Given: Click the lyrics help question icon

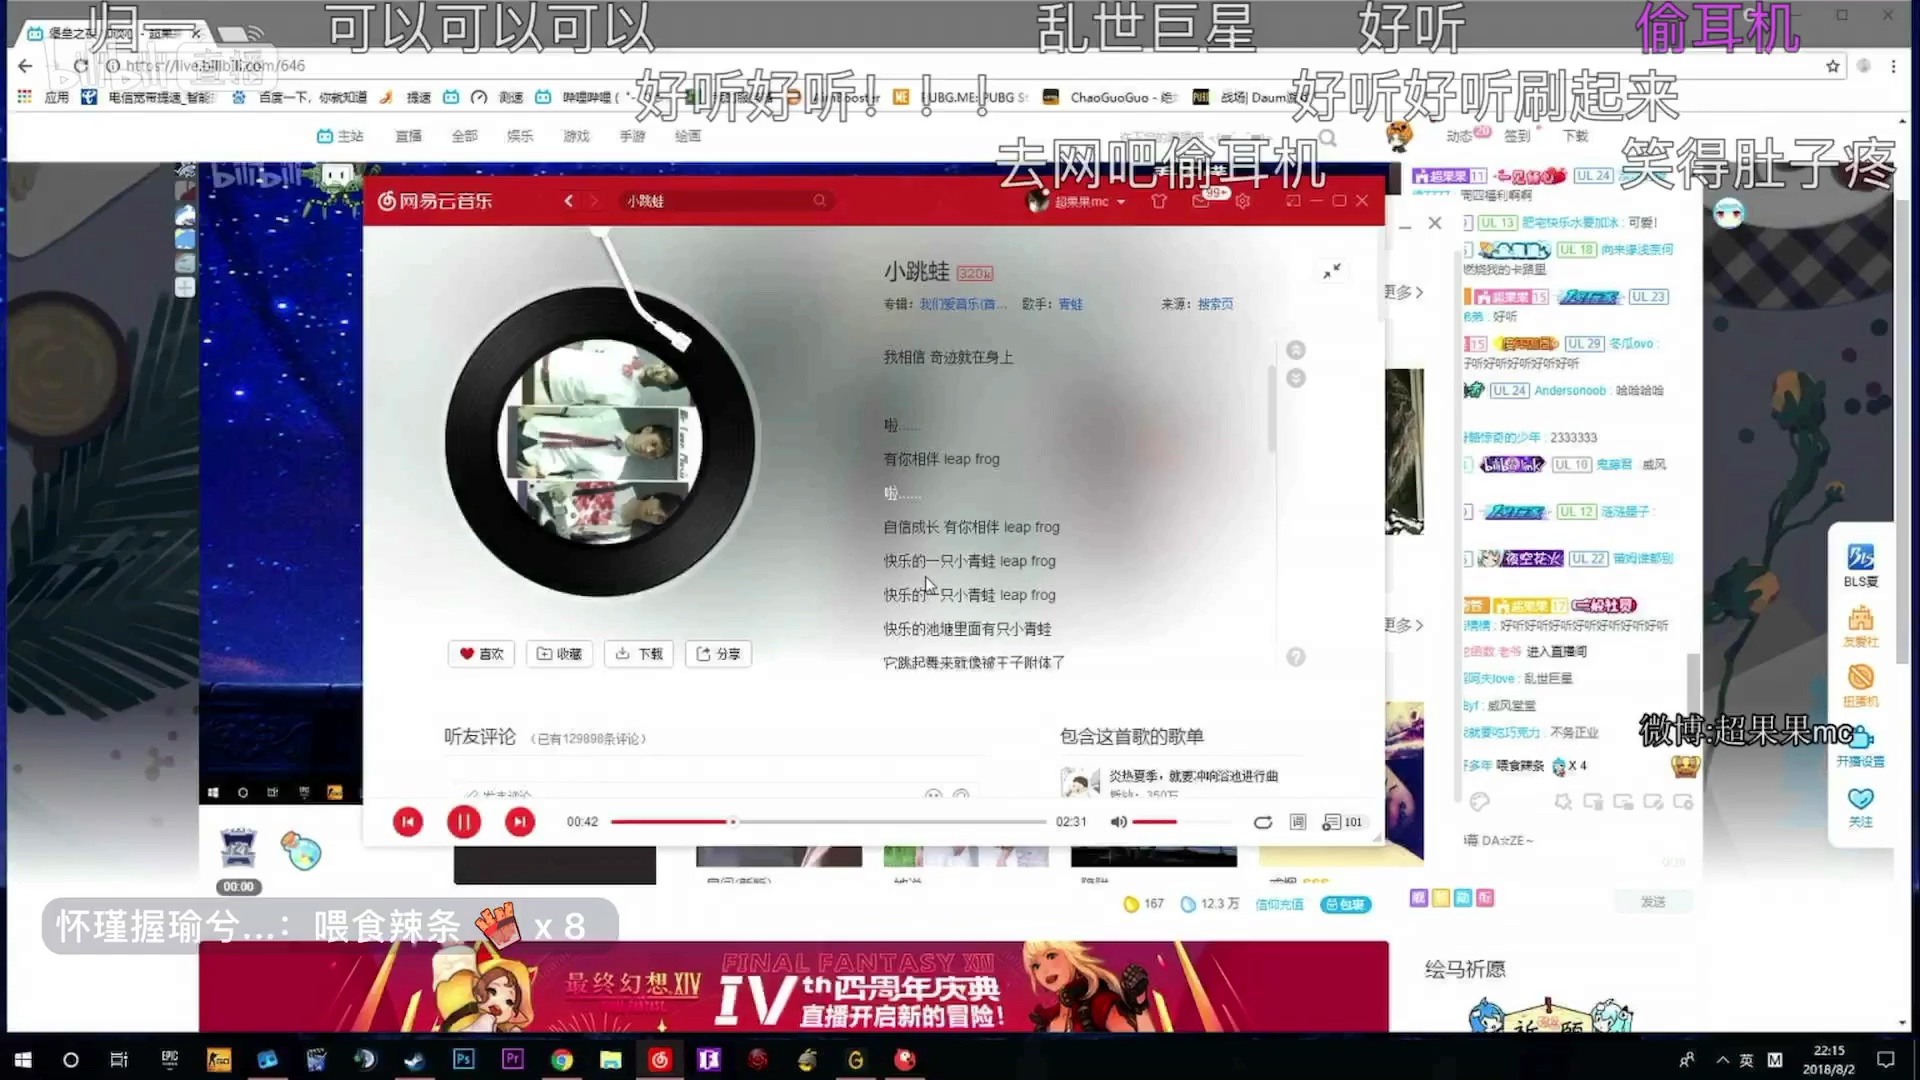Looking at the screenshot, I should click(x=1296, y=657).
